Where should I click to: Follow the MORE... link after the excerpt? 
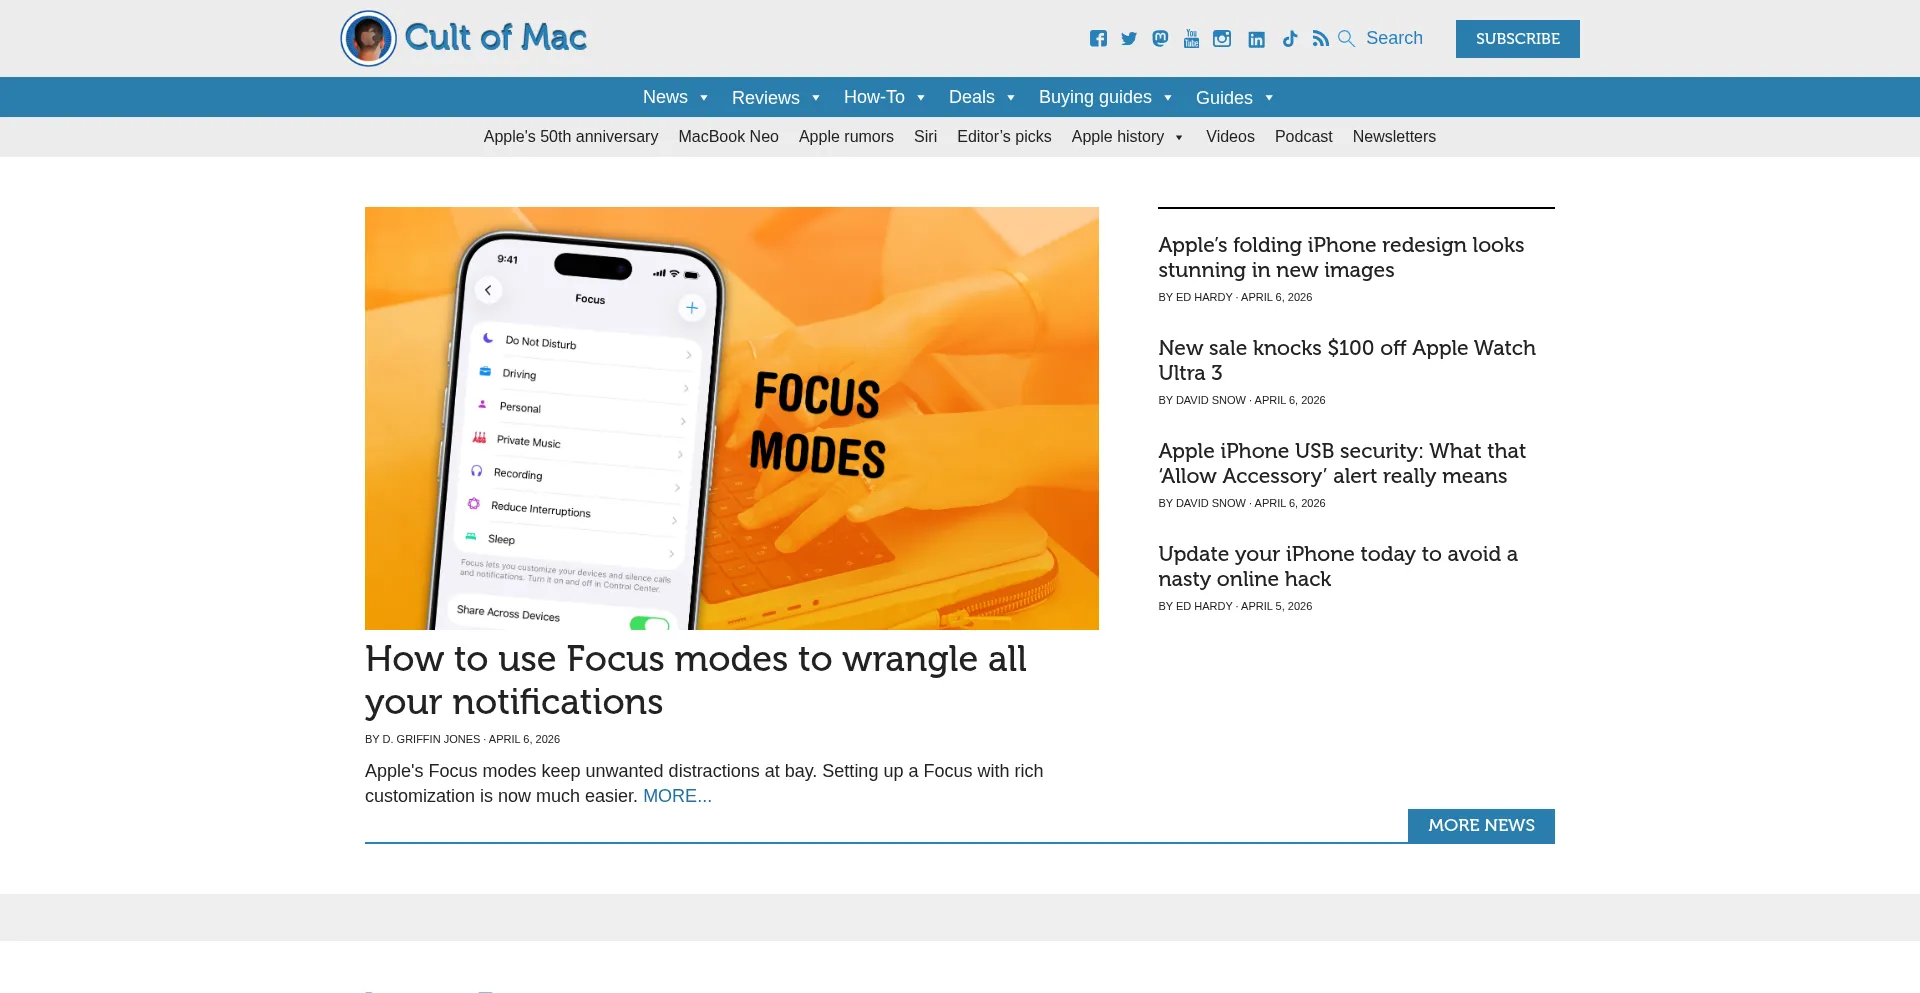click(x=677, y=796)
